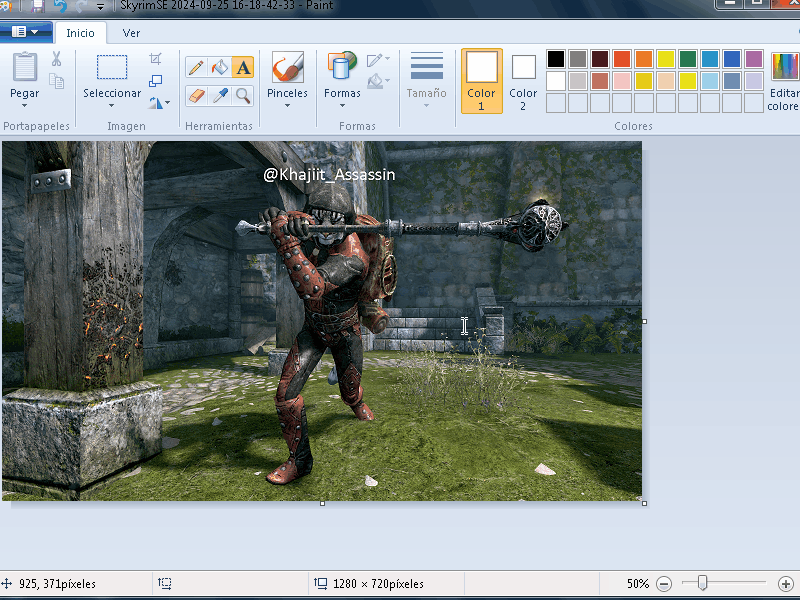
Task: Pick the lavender color swatch
Action: tap(754, 81)
